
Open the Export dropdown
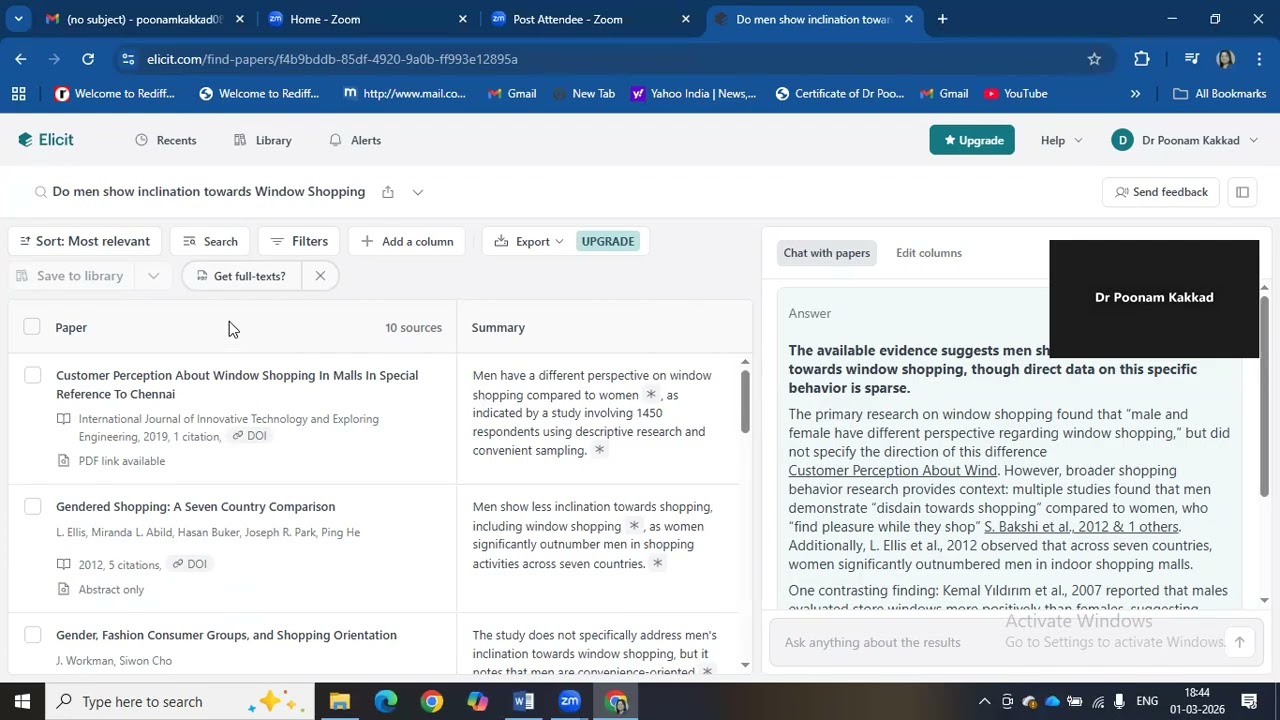(528, 241)
